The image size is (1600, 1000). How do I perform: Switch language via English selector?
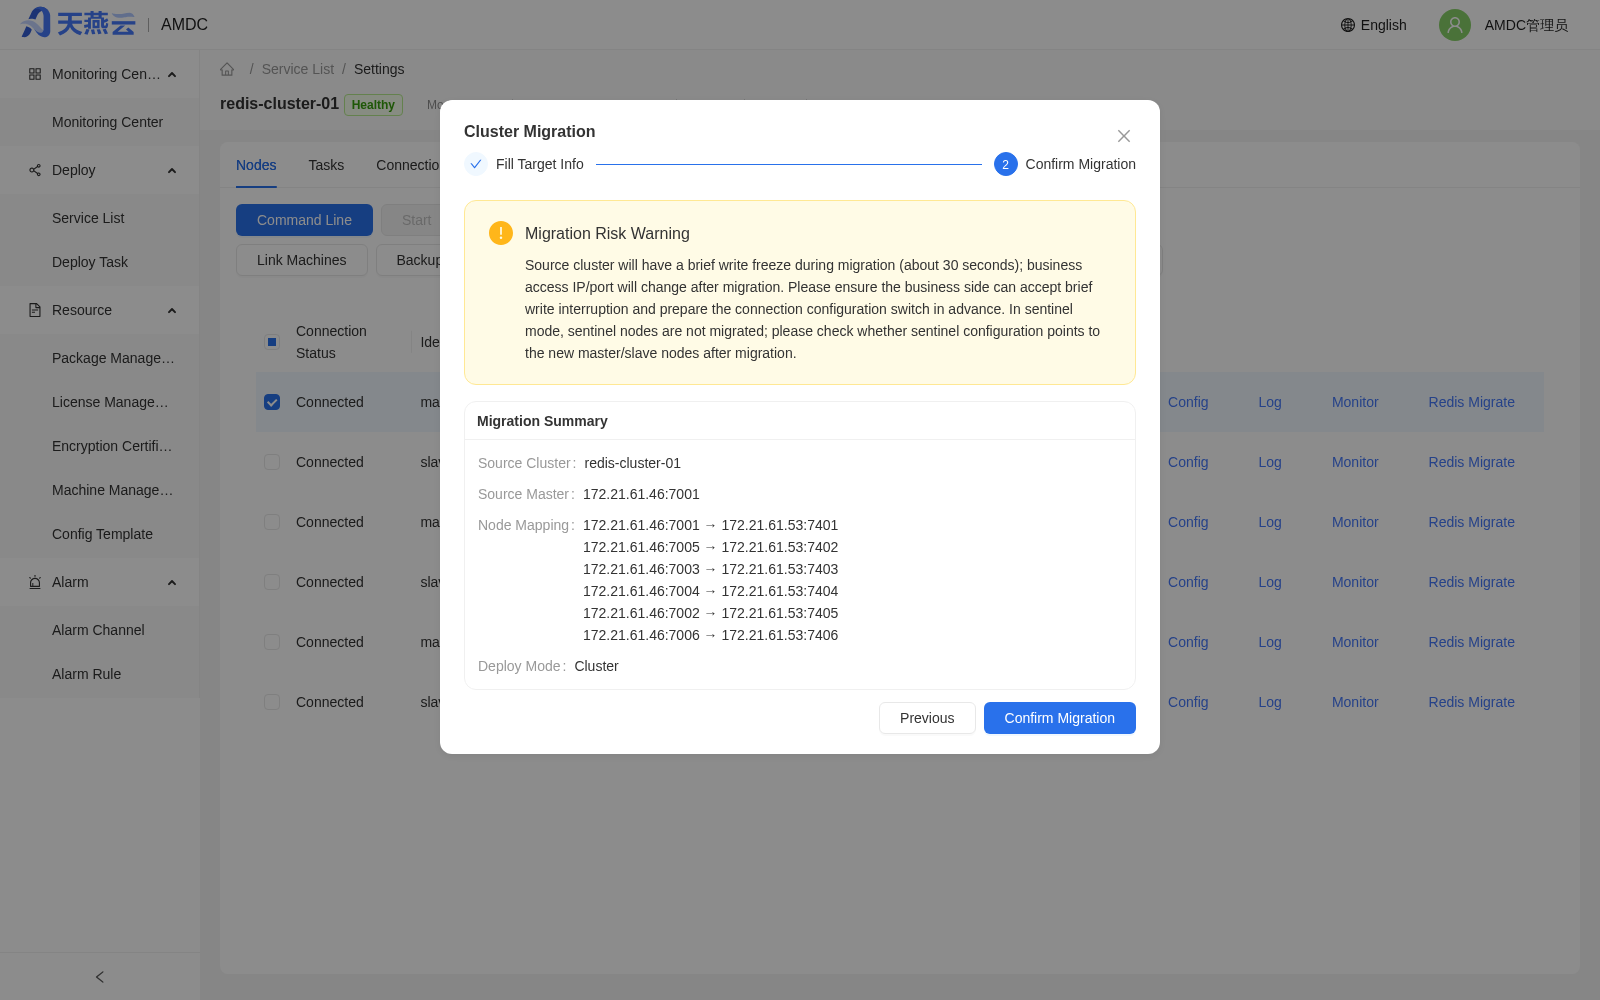pos(1373,25)
